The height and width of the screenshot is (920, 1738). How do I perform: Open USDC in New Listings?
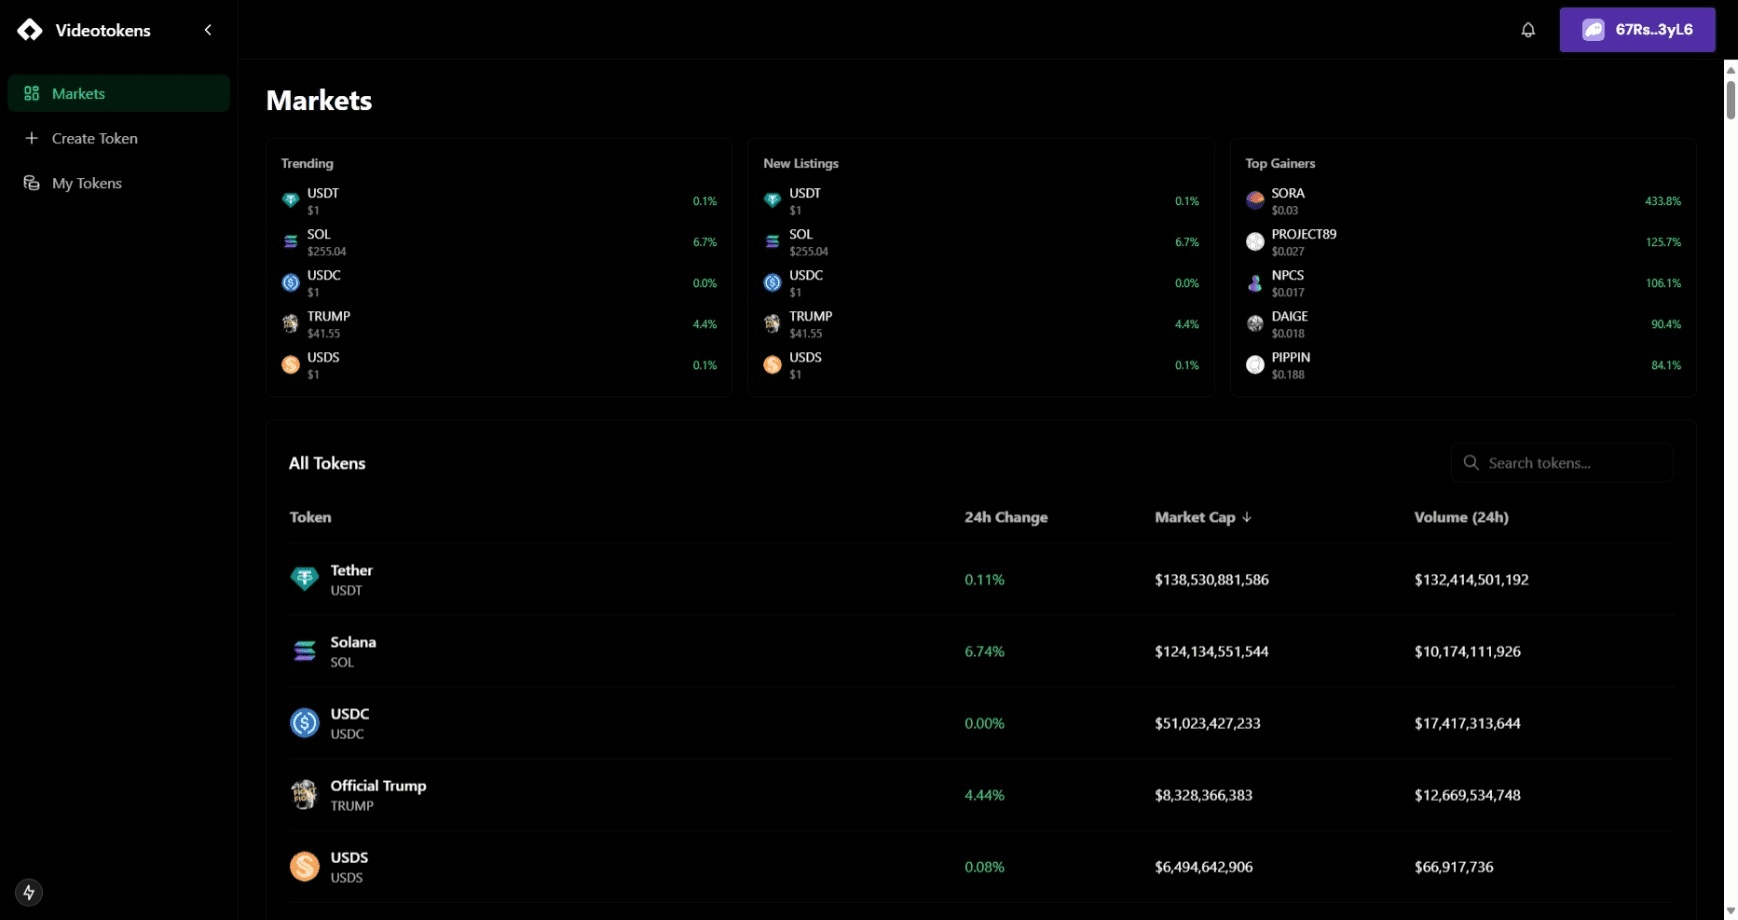(x=981, y=283)
